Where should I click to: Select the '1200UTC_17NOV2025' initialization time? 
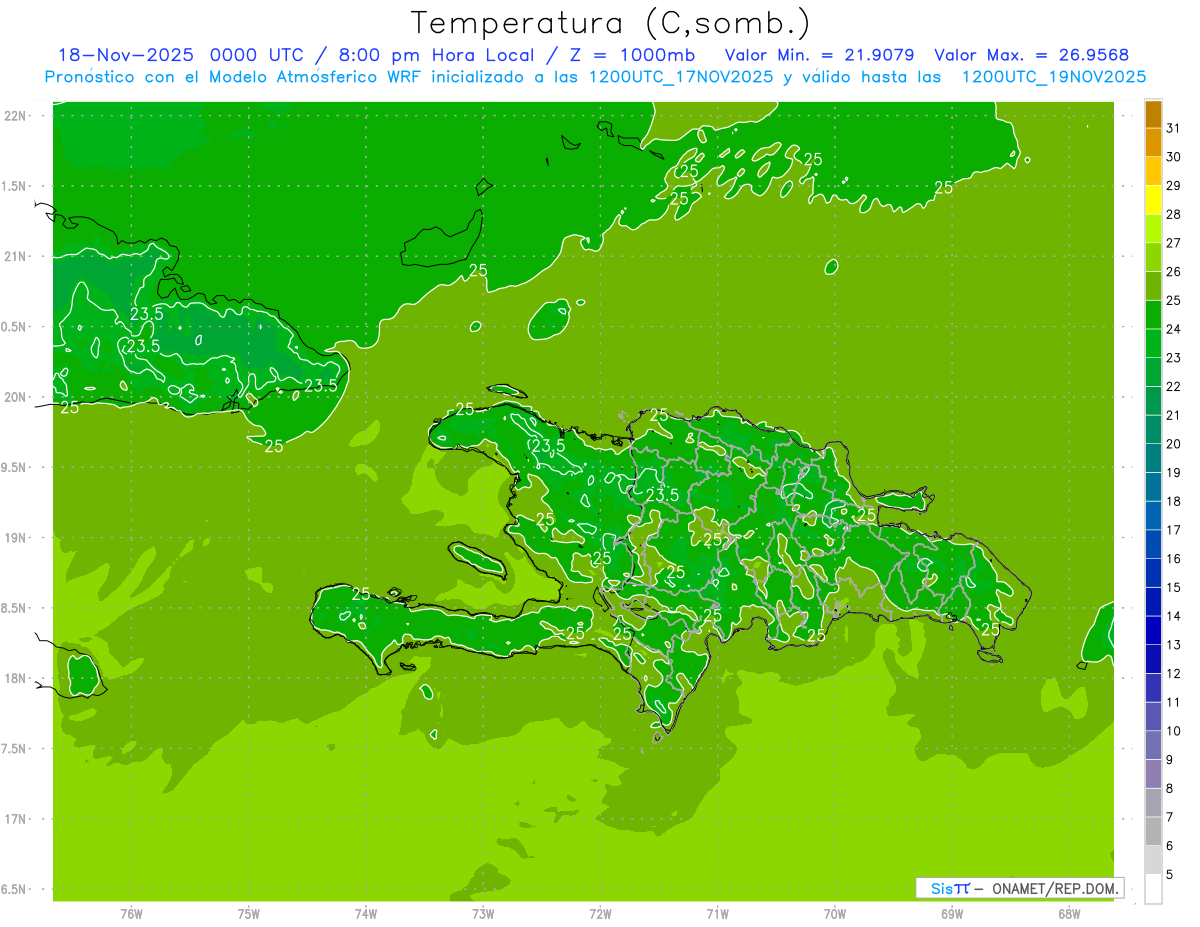(680, 77)
